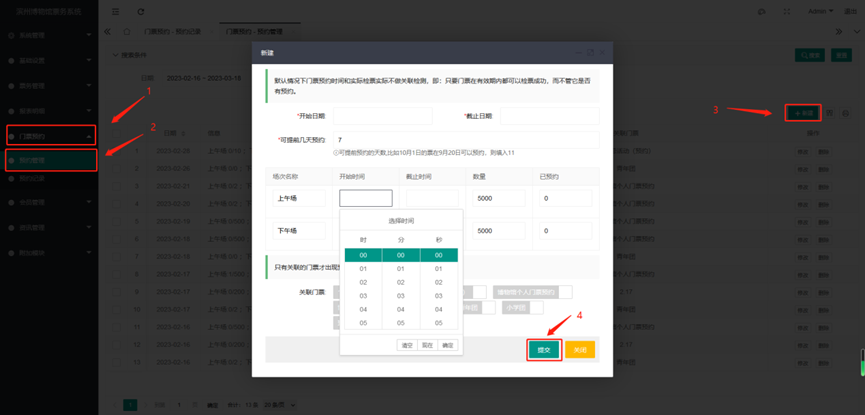This screenshot has width=865, height=415.
Task: Click the refresh icon in top bar
Action: [x=140, y=12]
